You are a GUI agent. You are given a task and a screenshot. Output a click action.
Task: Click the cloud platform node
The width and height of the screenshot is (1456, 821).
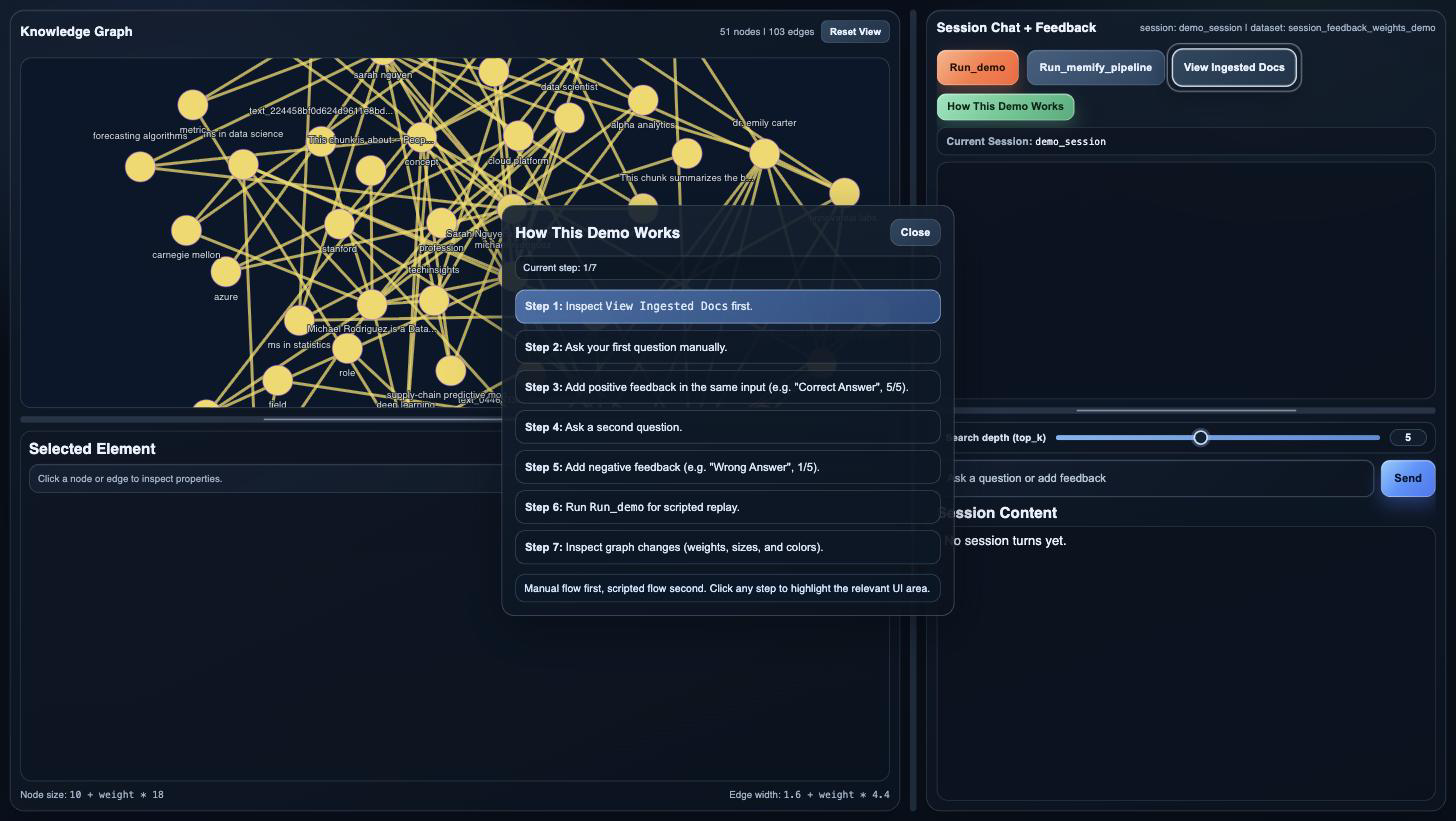pos(518,135)
